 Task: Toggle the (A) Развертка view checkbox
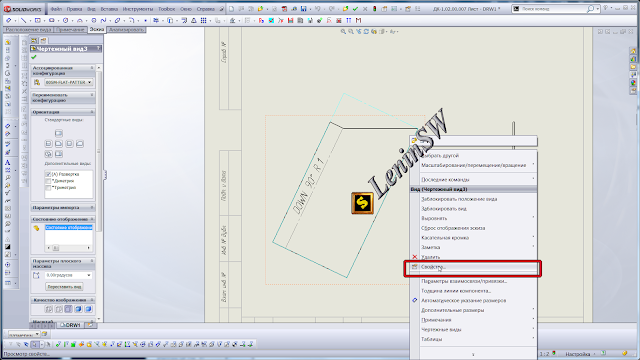(48, 174)
